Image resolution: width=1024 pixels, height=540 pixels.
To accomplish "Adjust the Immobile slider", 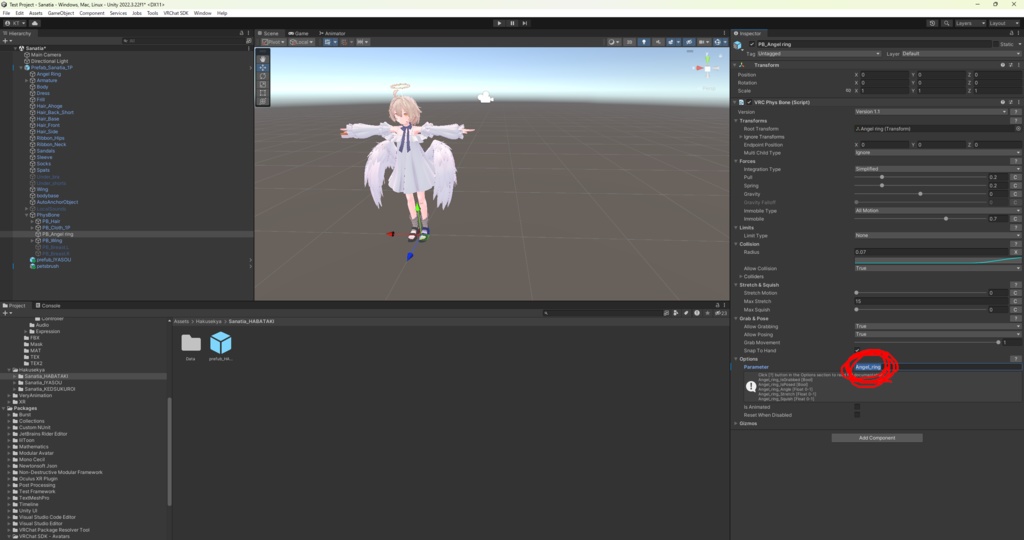I will 921,219.
